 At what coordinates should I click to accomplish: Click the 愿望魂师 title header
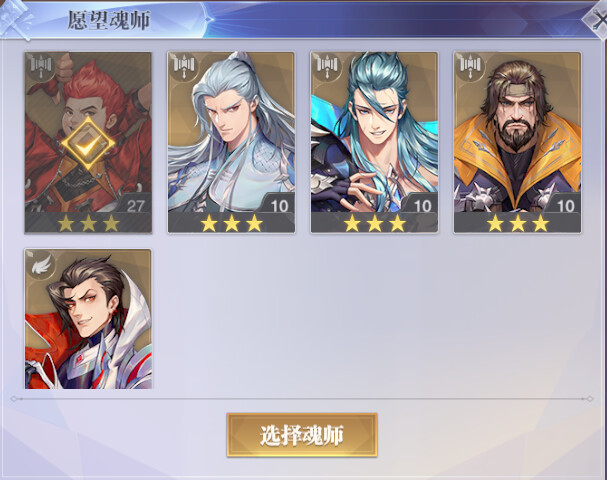coord(109,20)
